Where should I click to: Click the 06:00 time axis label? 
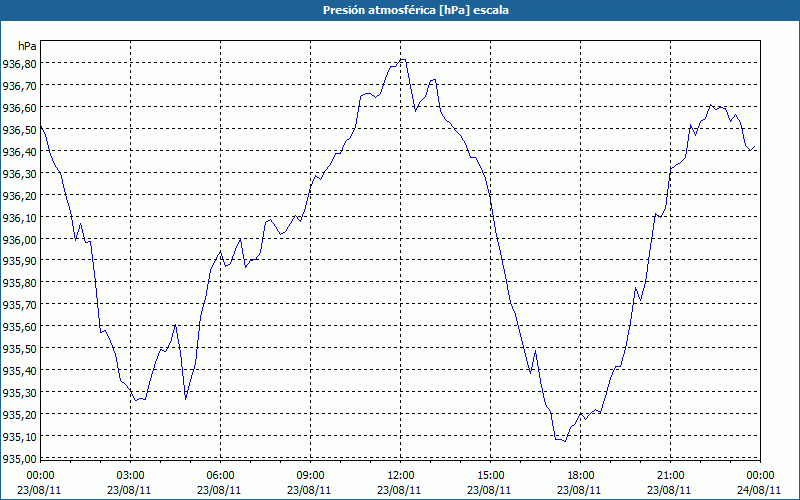click(x=220, y=476)
